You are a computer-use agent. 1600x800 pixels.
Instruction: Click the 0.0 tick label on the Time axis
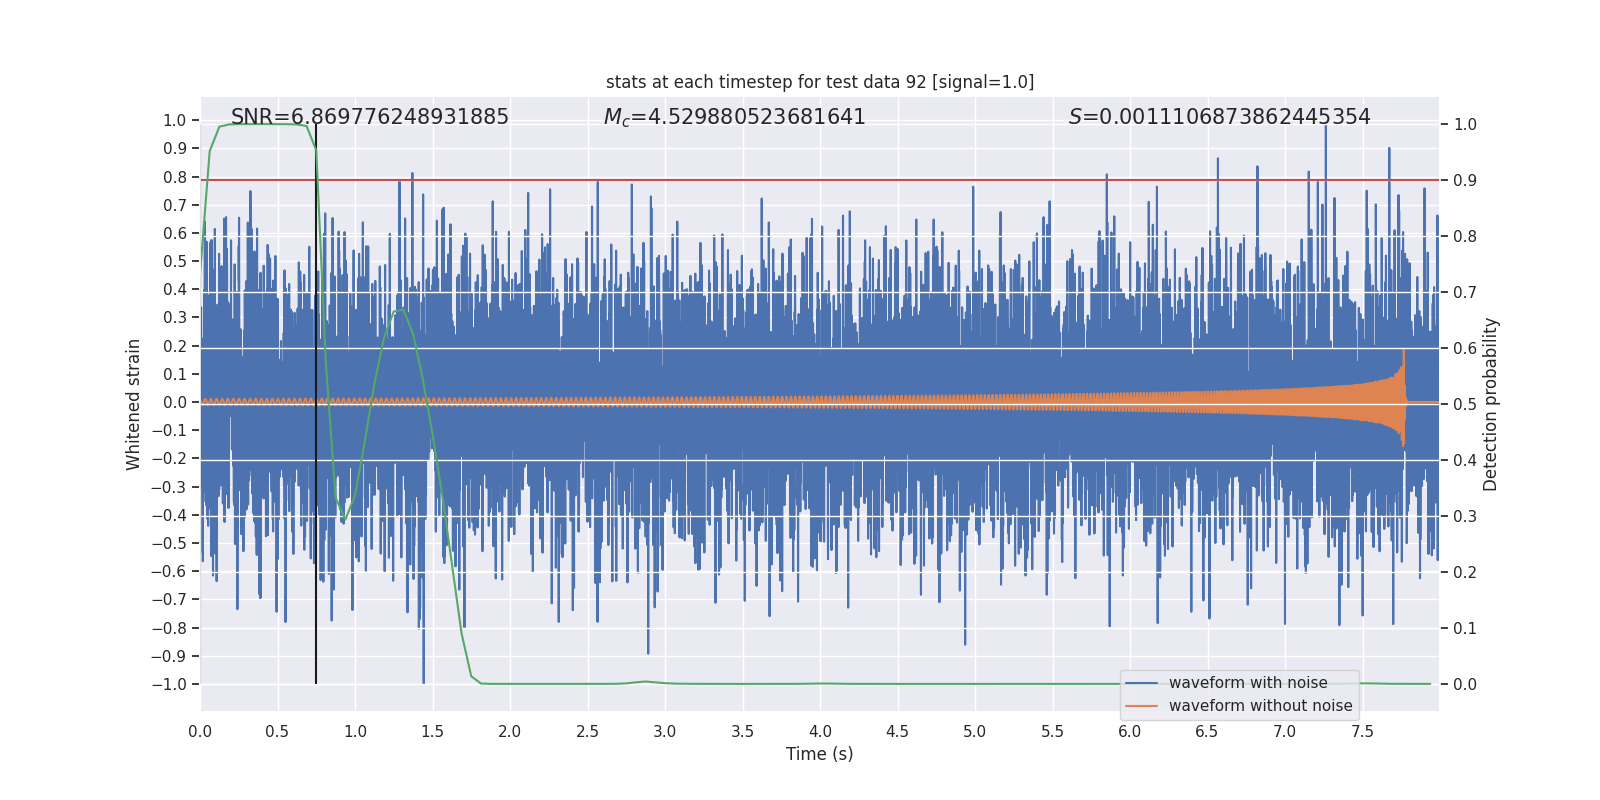(x=200, y=731)
